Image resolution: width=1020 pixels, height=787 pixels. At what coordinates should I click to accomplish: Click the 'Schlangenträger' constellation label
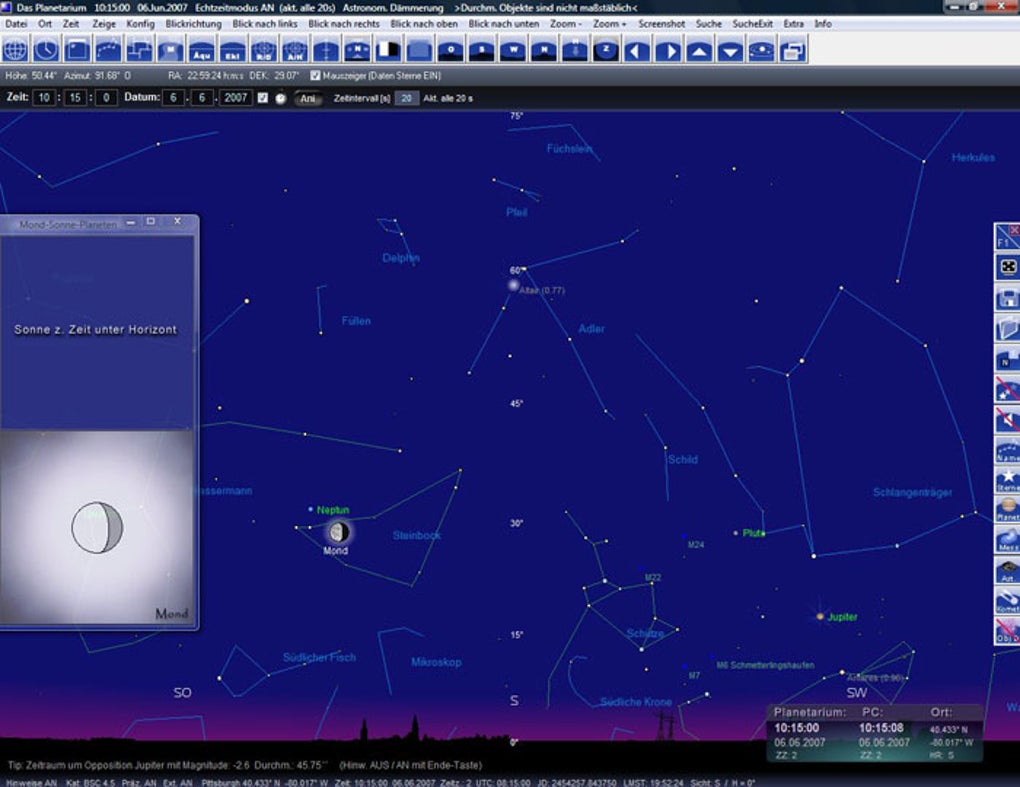pyautogui.click(x=912, y=492)
